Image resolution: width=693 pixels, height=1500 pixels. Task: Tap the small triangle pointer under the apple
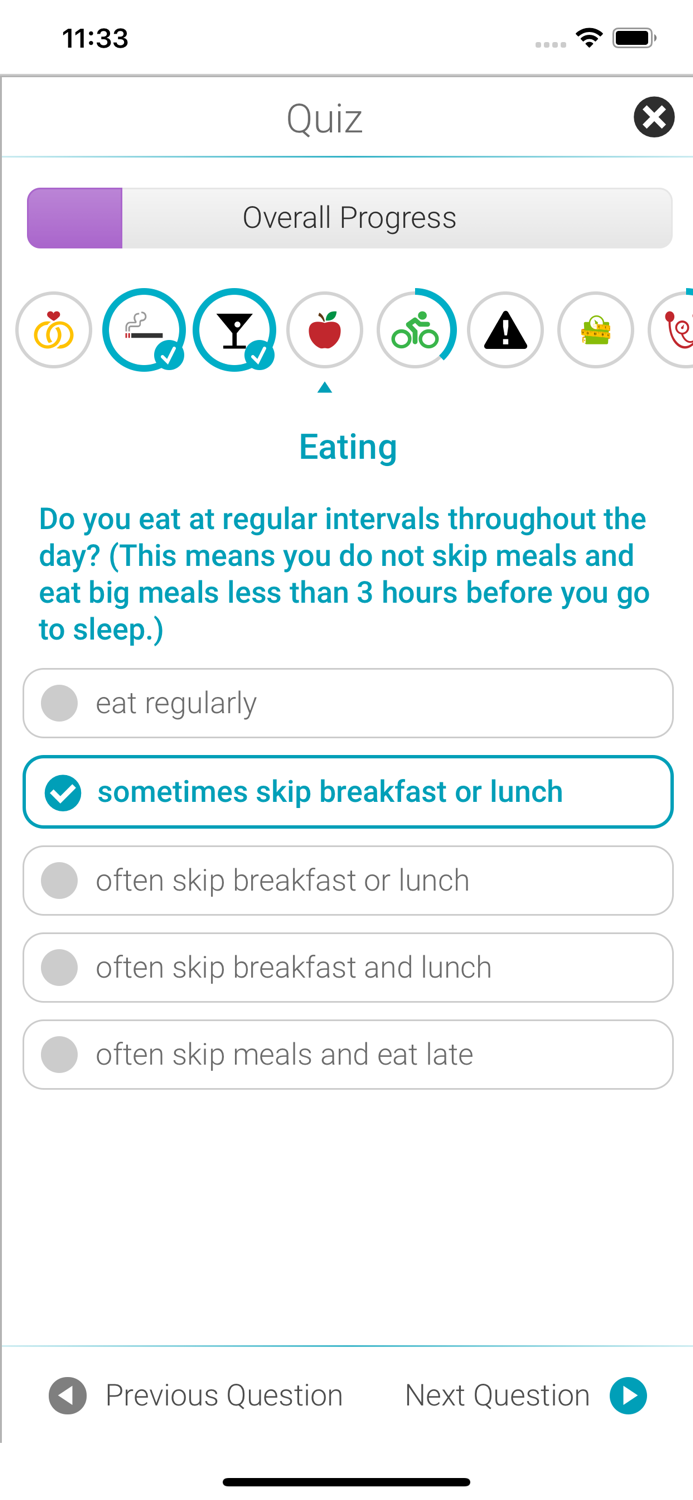(x=324, y=388)
